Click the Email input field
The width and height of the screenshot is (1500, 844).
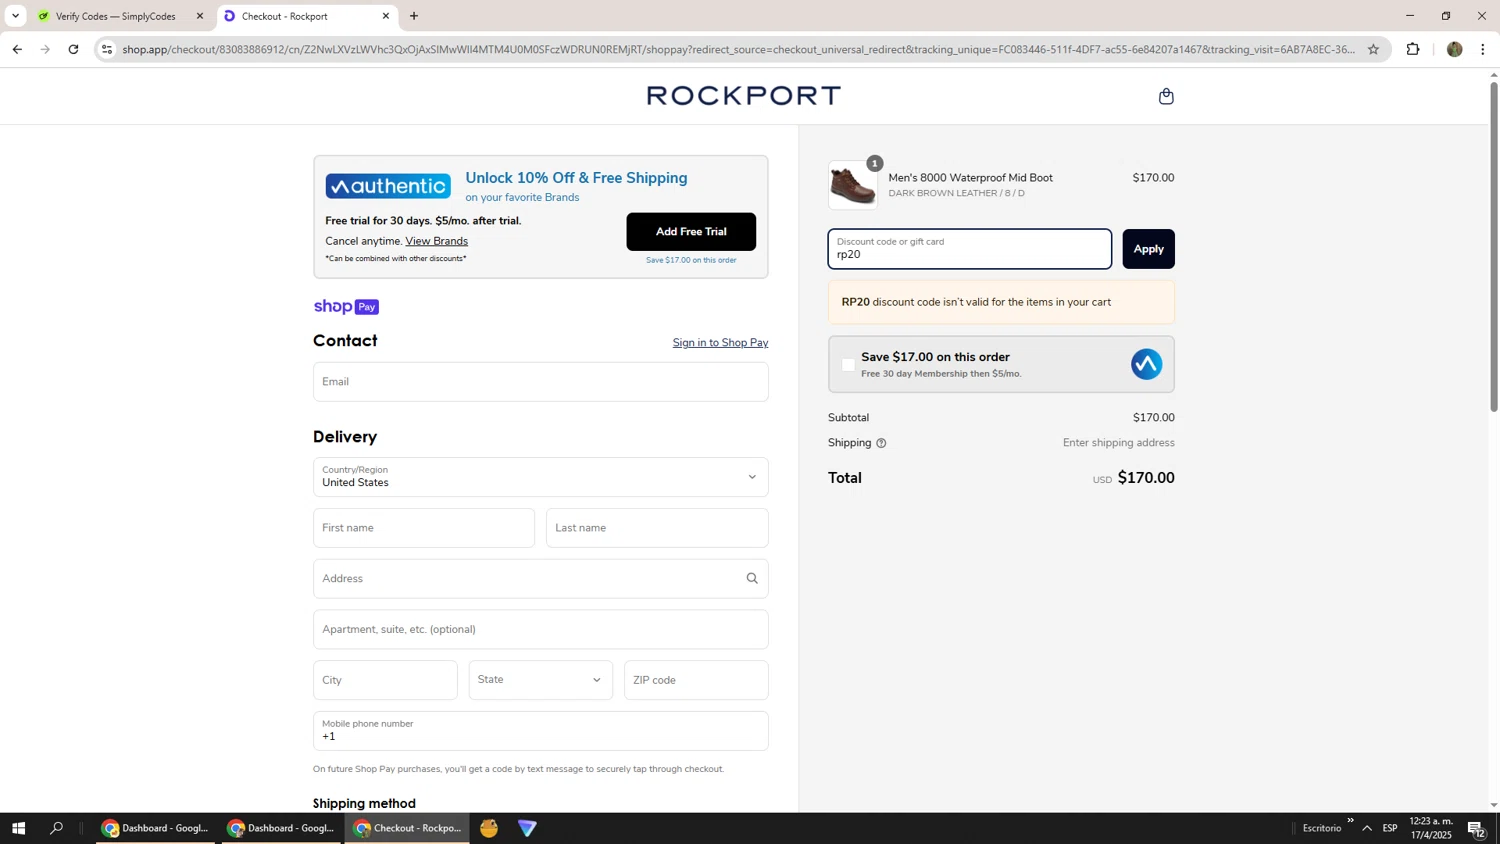coord(541,382)
